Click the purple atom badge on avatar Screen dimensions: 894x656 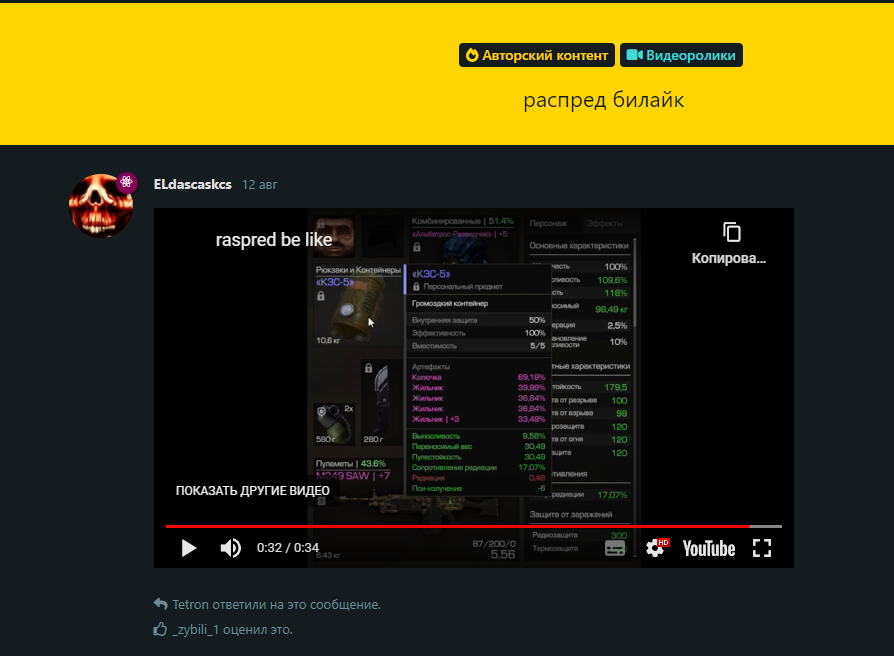click(127, 182)
